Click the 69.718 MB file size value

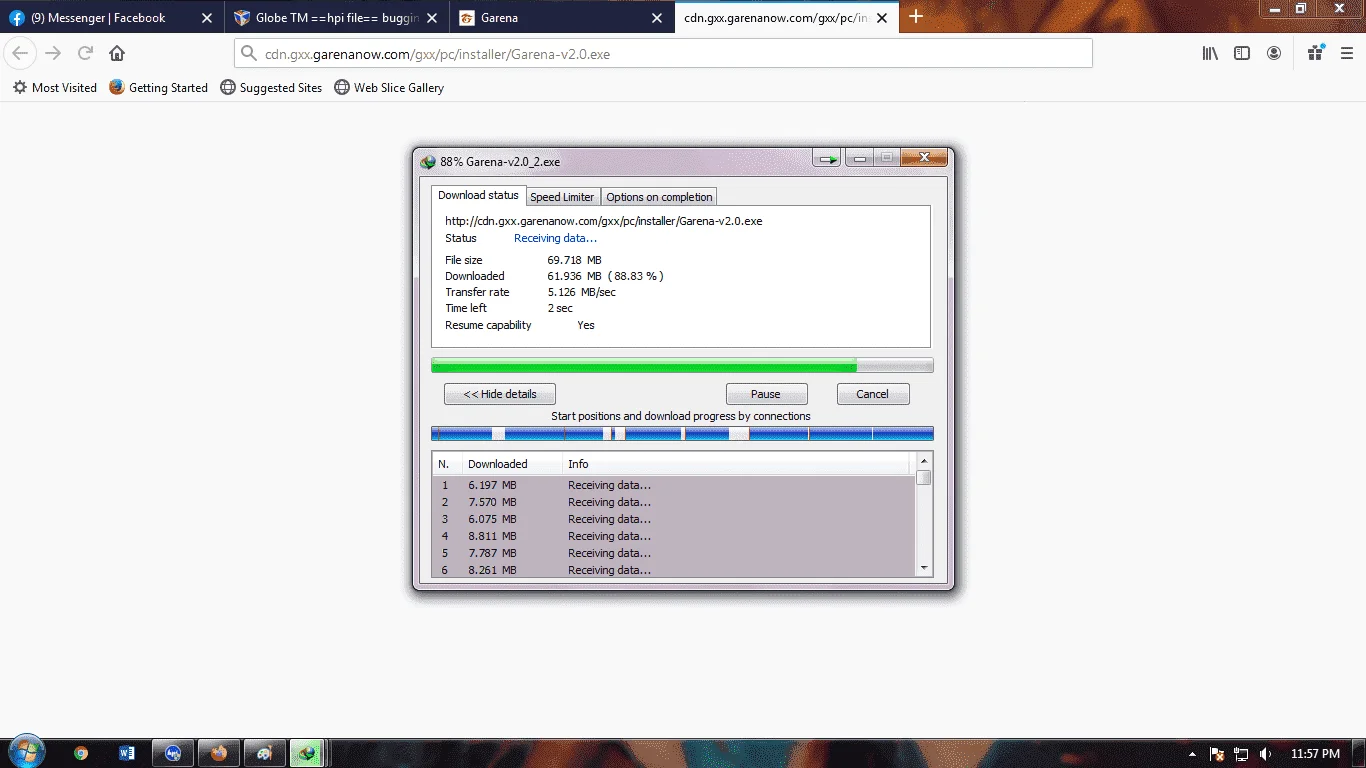[574, 260]
